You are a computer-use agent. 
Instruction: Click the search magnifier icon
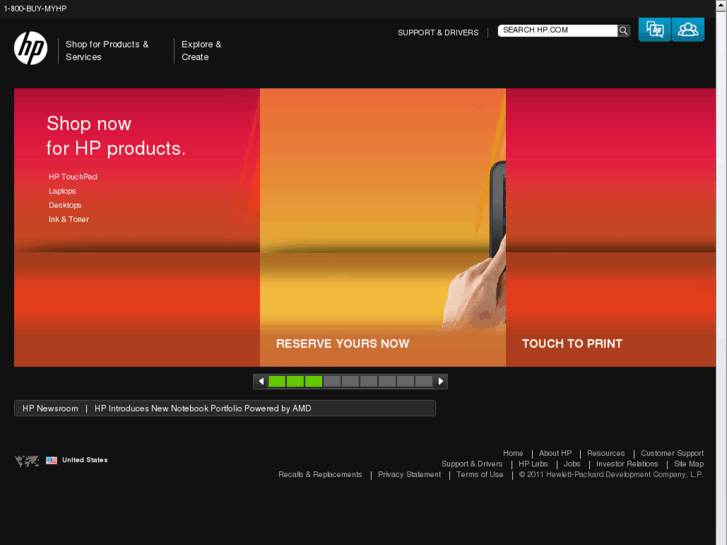[x=624, y=31]
